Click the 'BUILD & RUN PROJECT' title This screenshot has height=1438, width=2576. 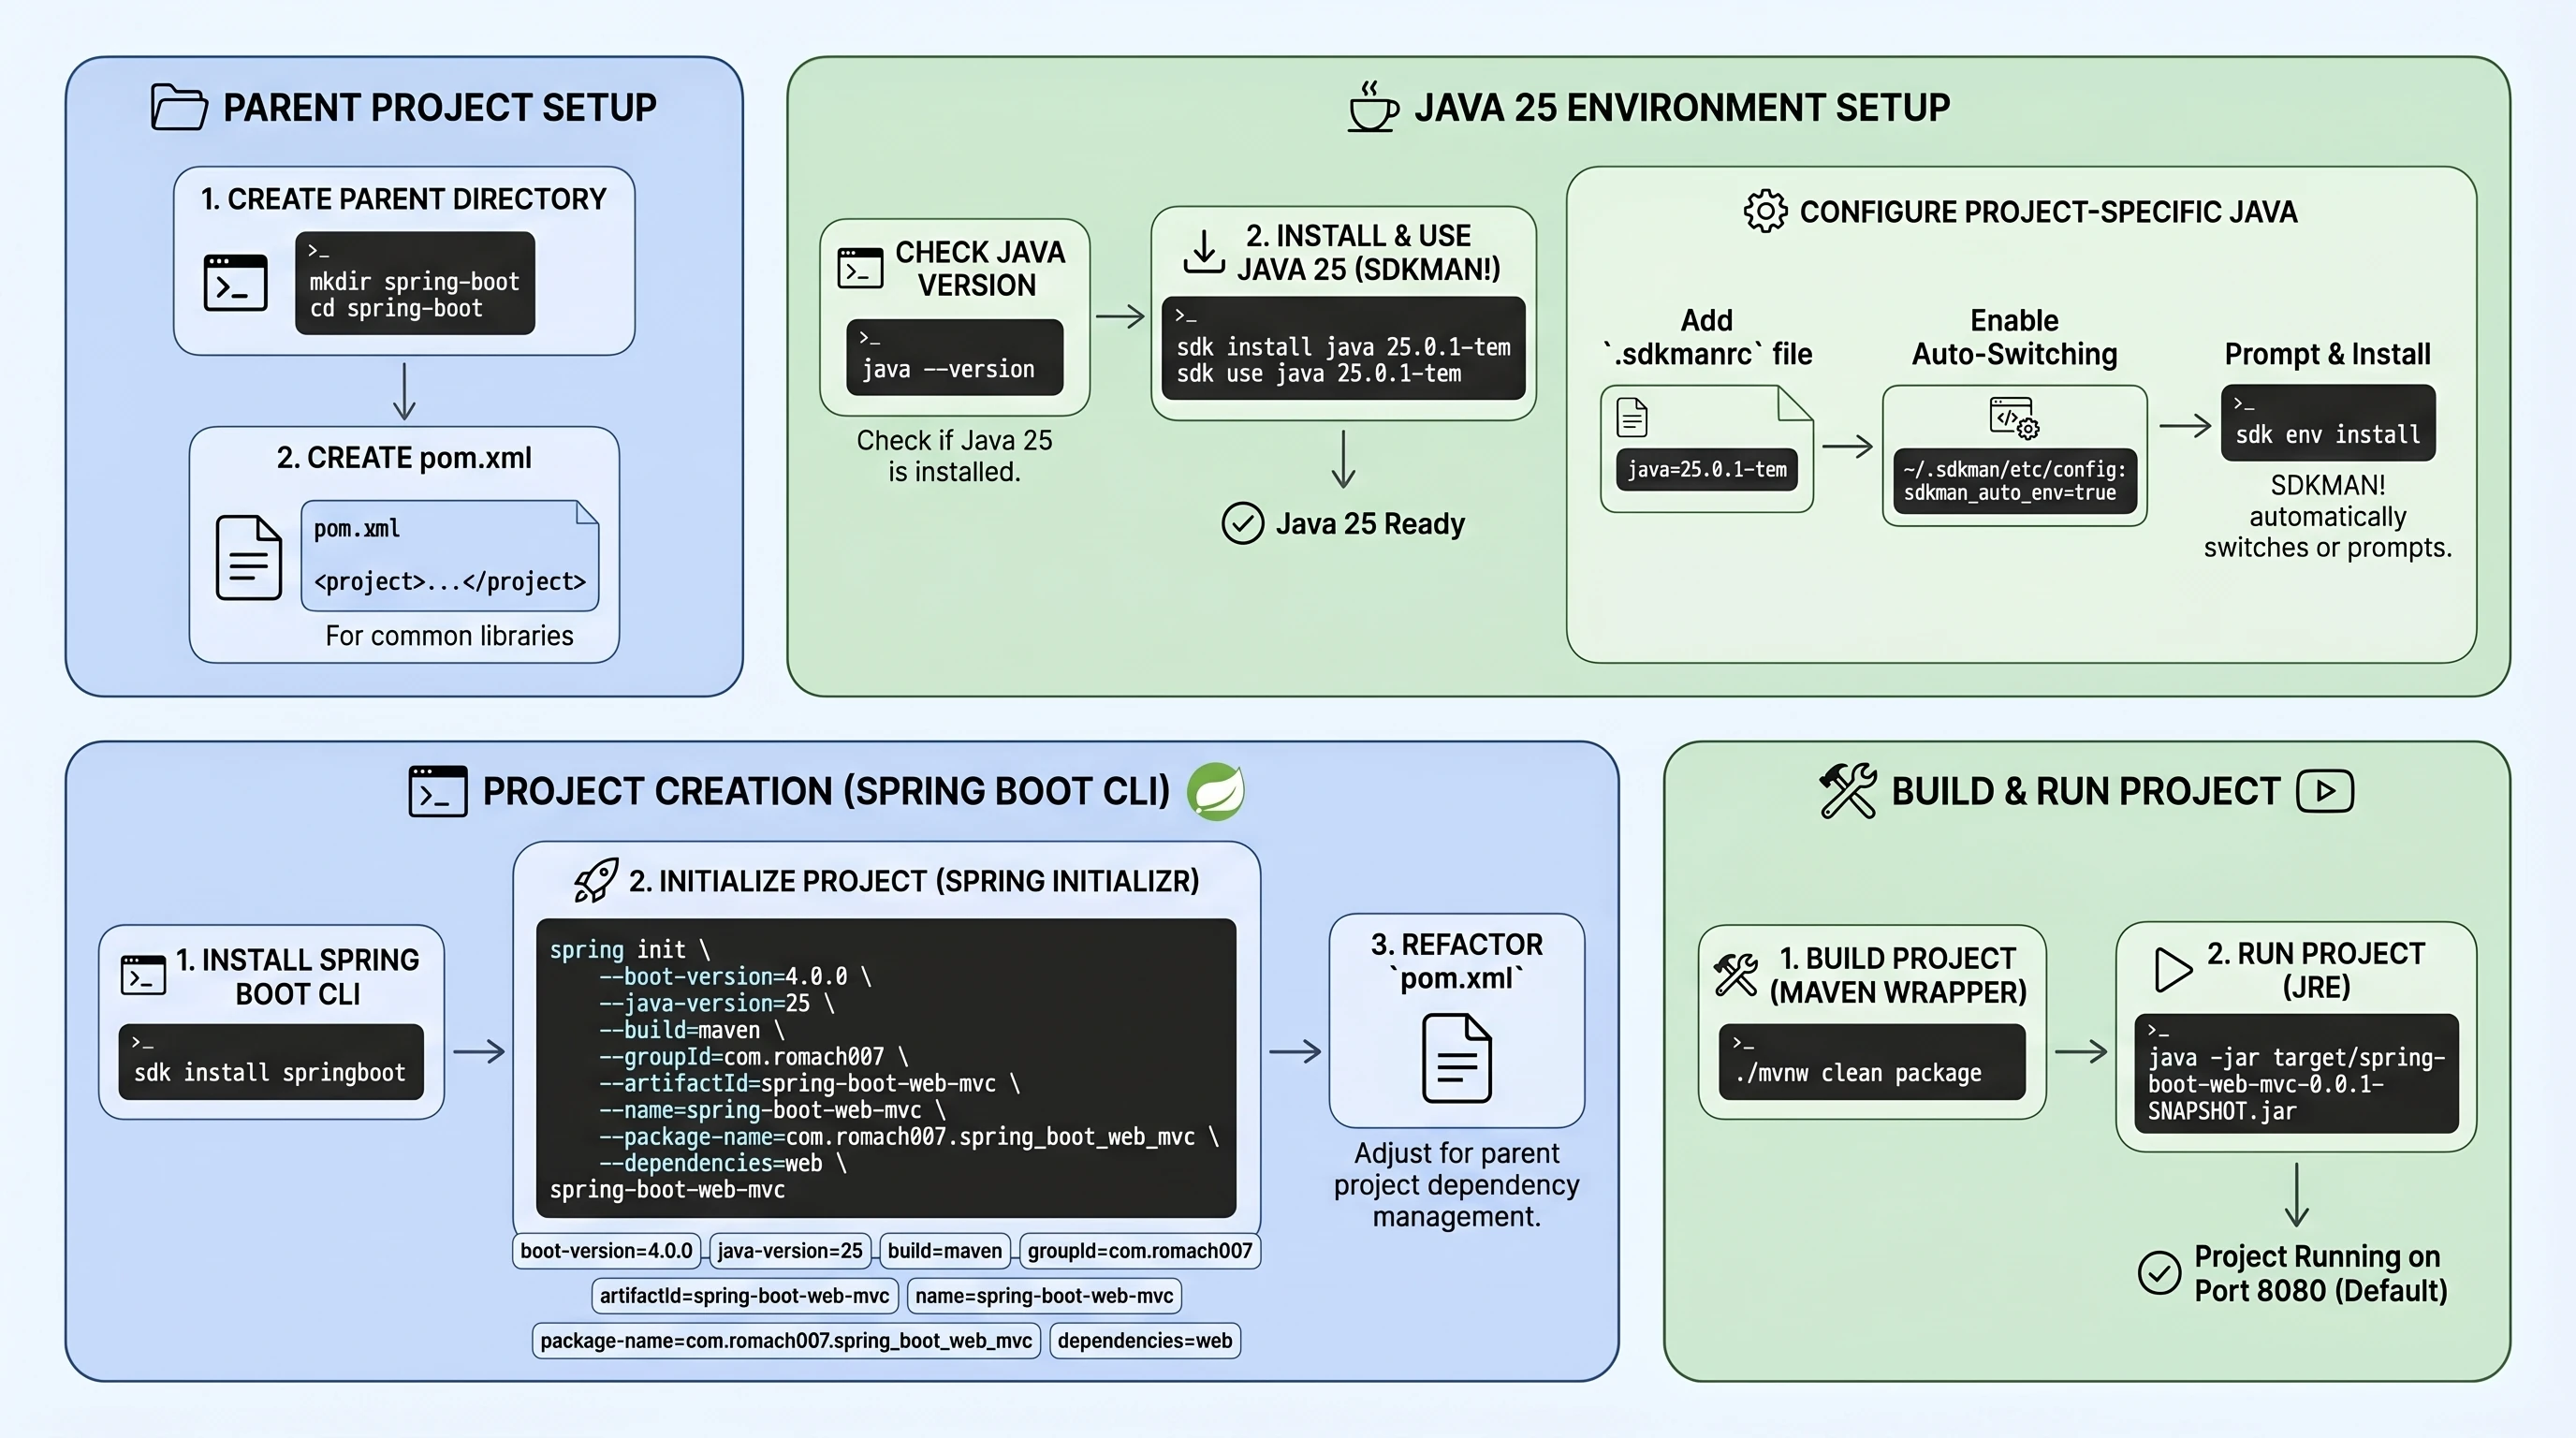pos(2086,791)
